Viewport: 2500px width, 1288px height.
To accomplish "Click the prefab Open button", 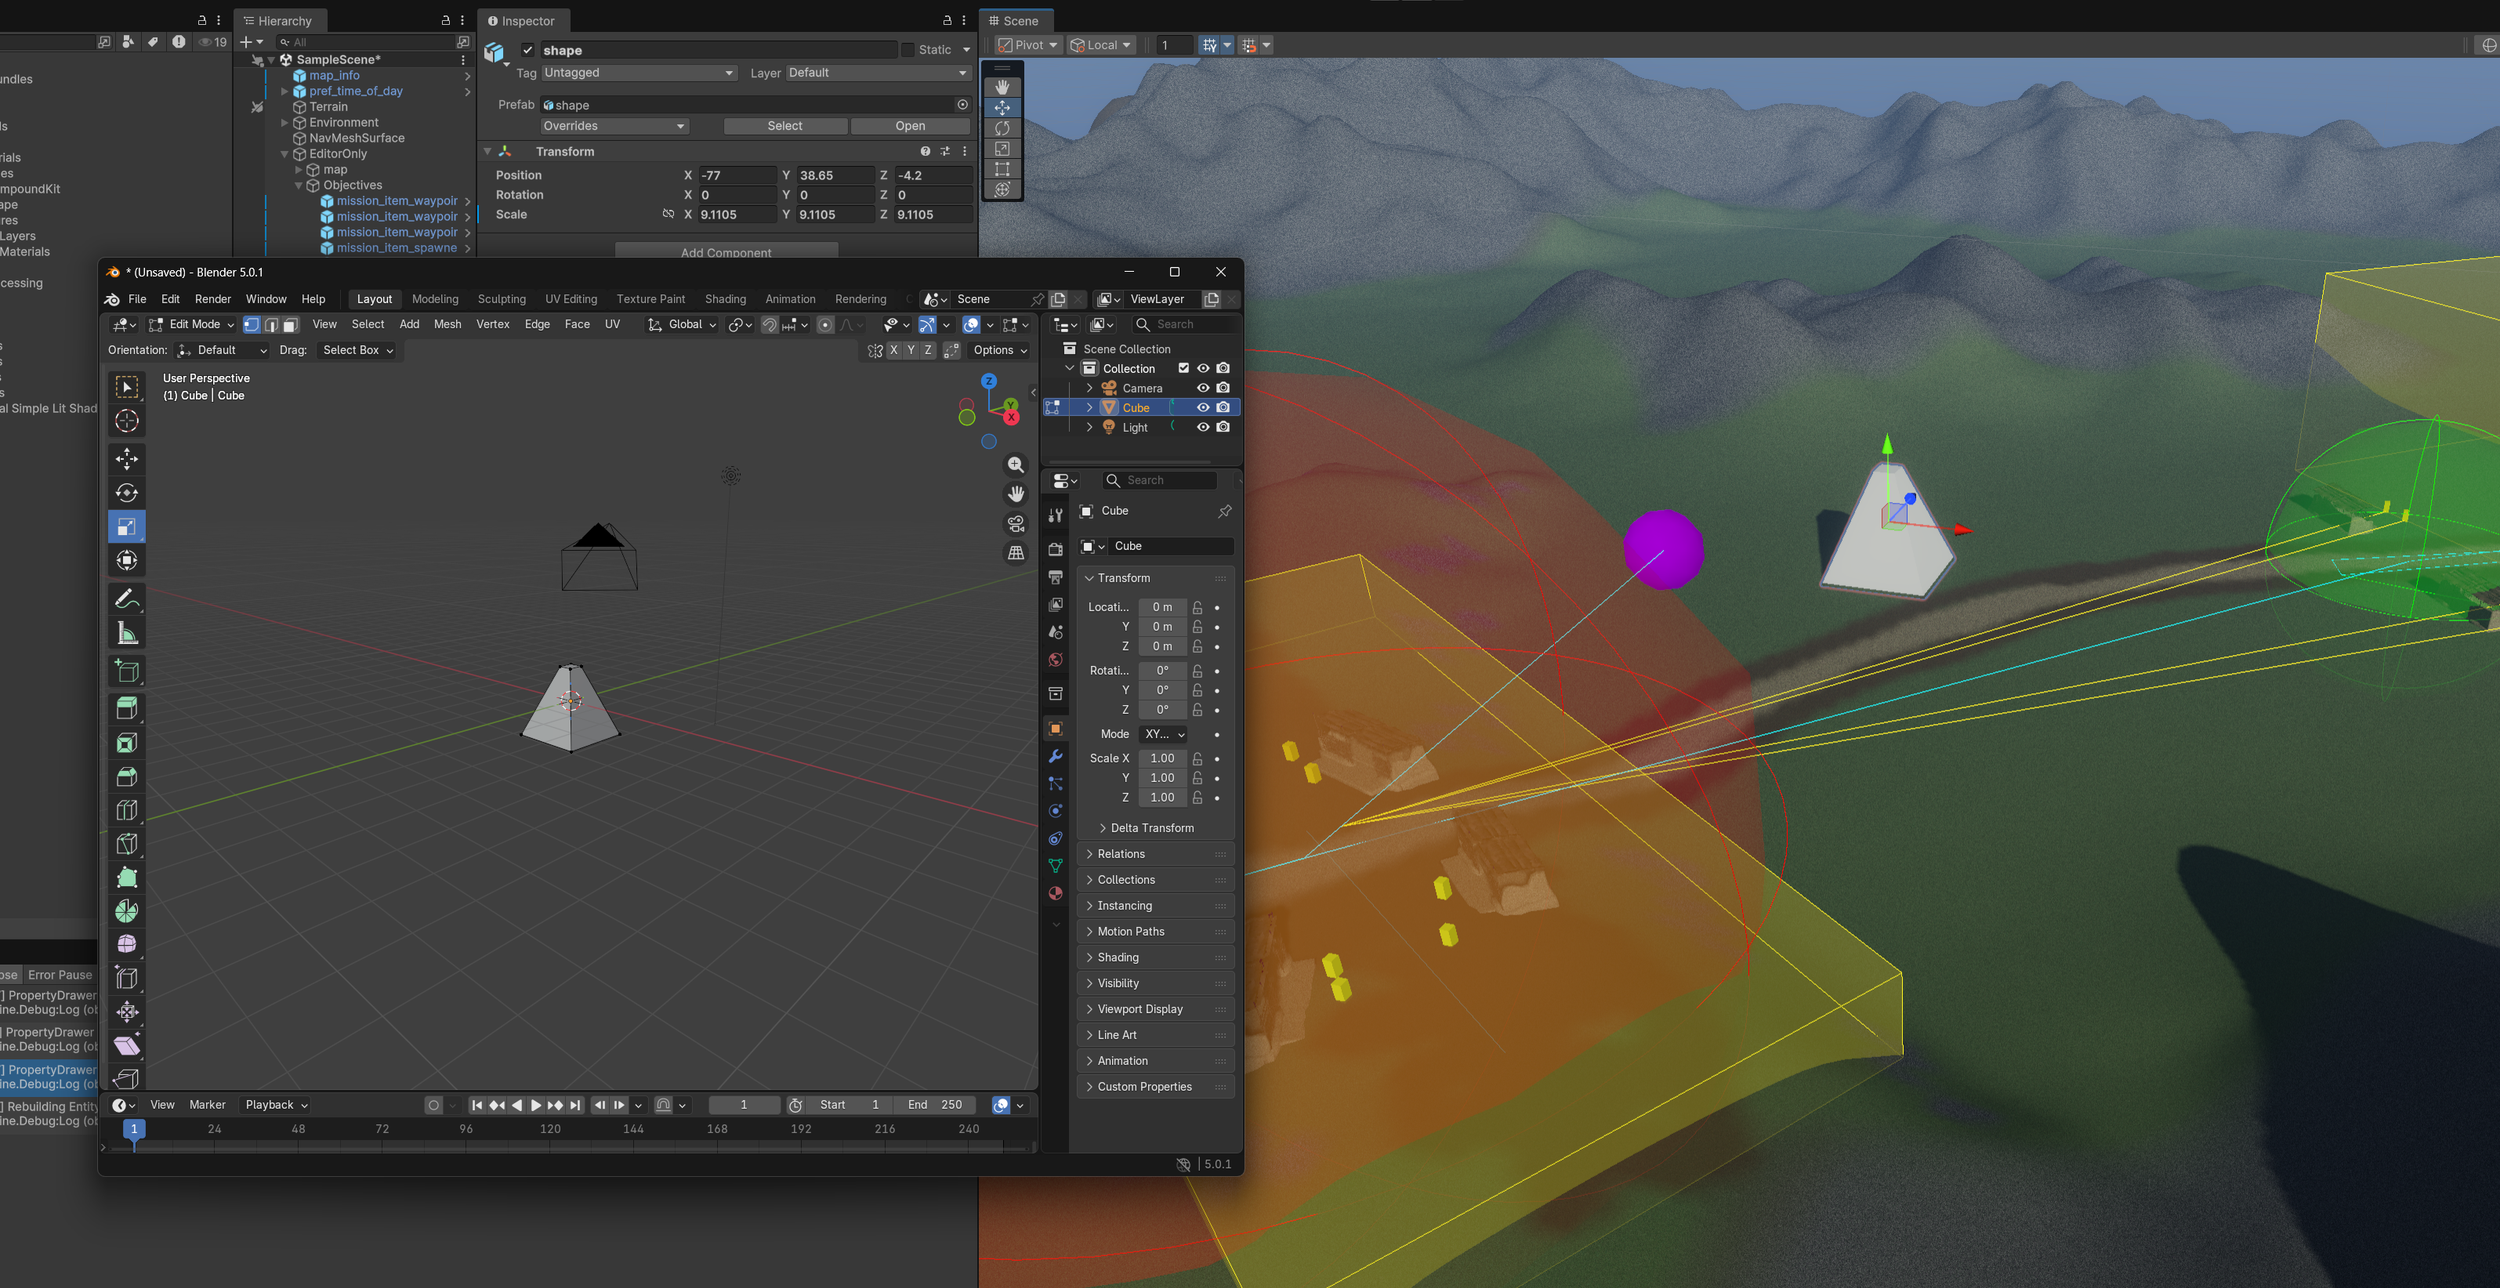I will pyautogui.click(x=909, y=126).
